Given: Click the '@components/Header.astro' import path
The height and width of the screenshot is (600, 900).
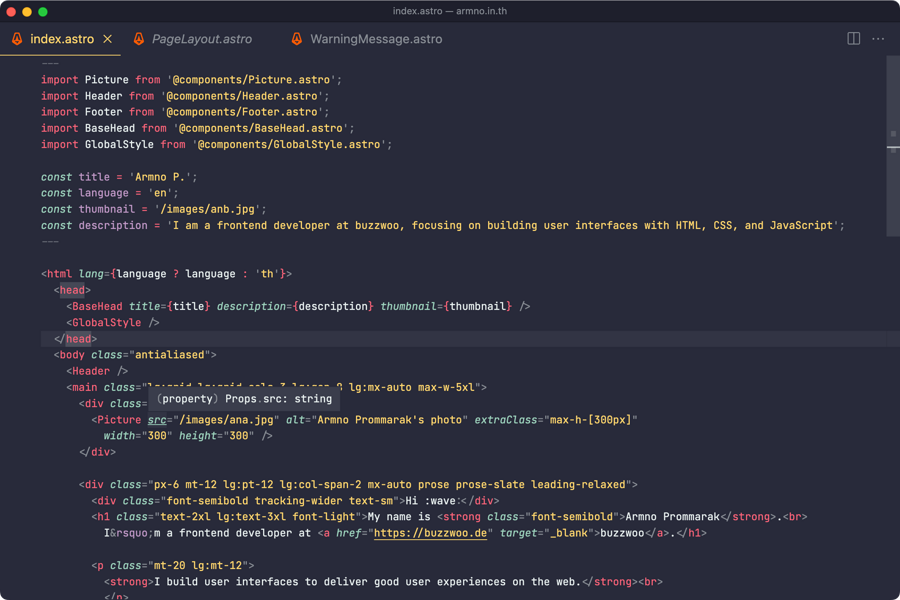Looking at the screenshot, I should [x=245, y=96].
